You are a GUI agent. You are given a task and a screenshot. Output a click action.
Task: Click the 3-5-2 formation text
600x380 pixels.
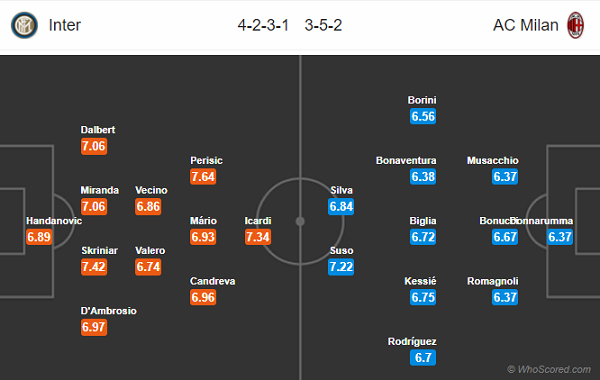click(x=323, y=25)
